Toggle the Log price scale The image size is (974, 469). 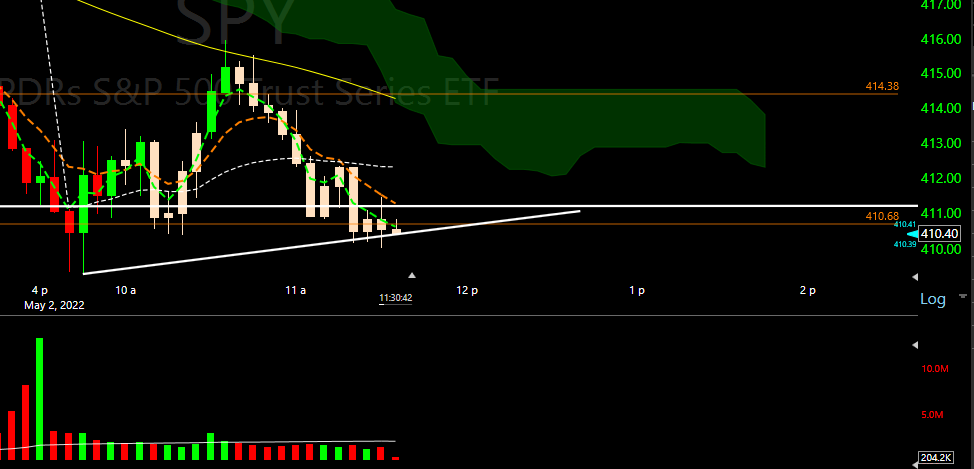932,299
